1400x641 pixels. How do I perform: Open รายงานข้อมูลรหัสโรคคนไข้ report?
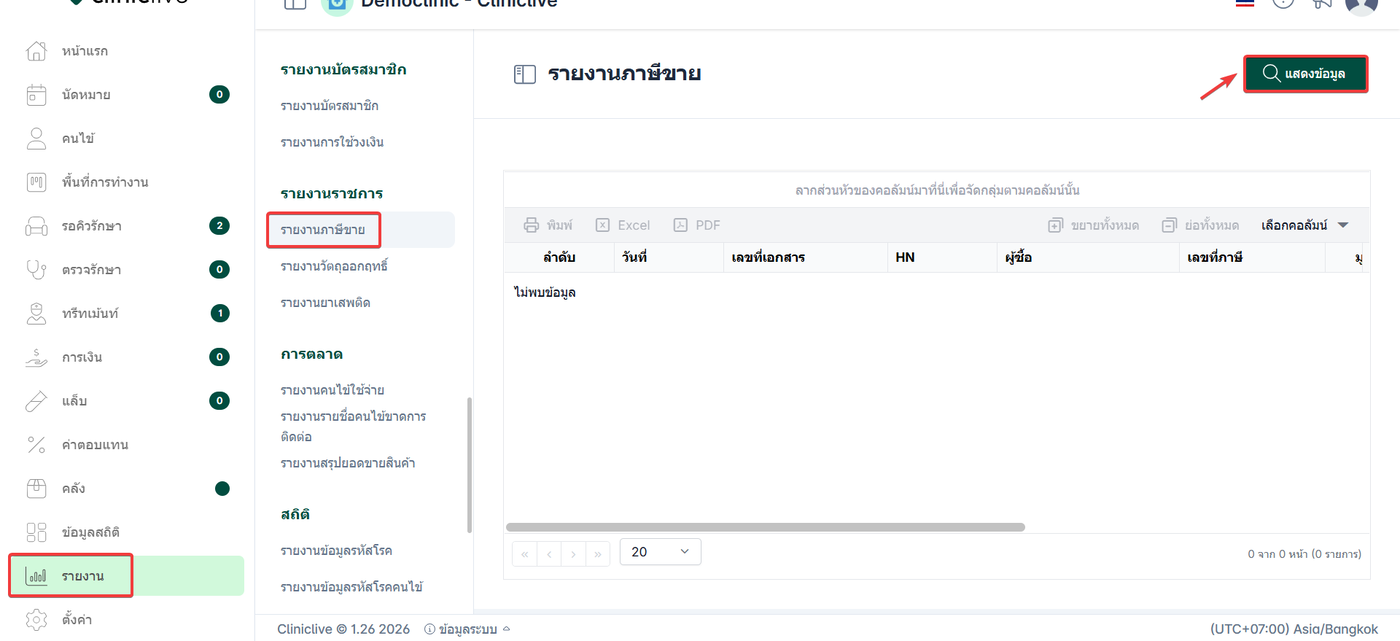(x=351, y=587)
